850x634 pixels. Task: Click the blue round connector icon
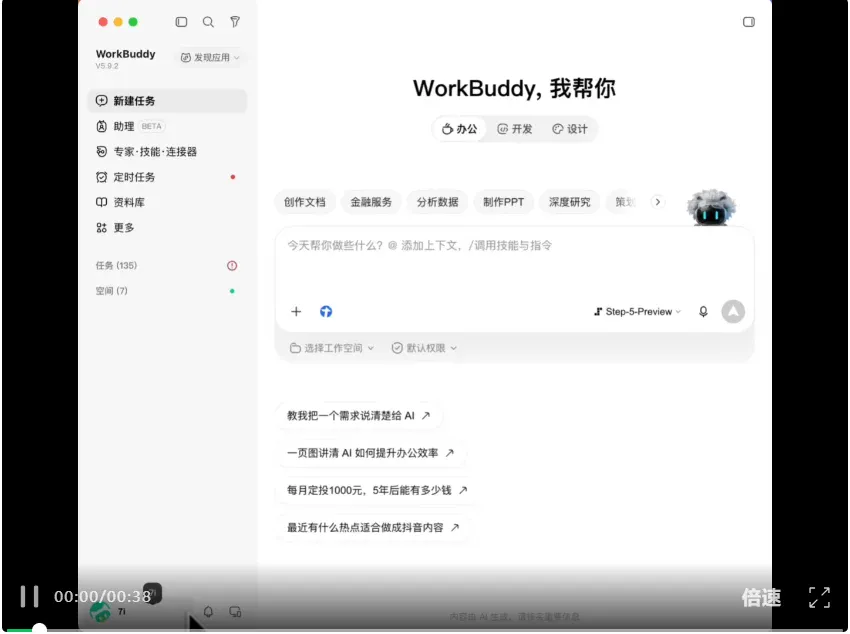pos(326,312)
